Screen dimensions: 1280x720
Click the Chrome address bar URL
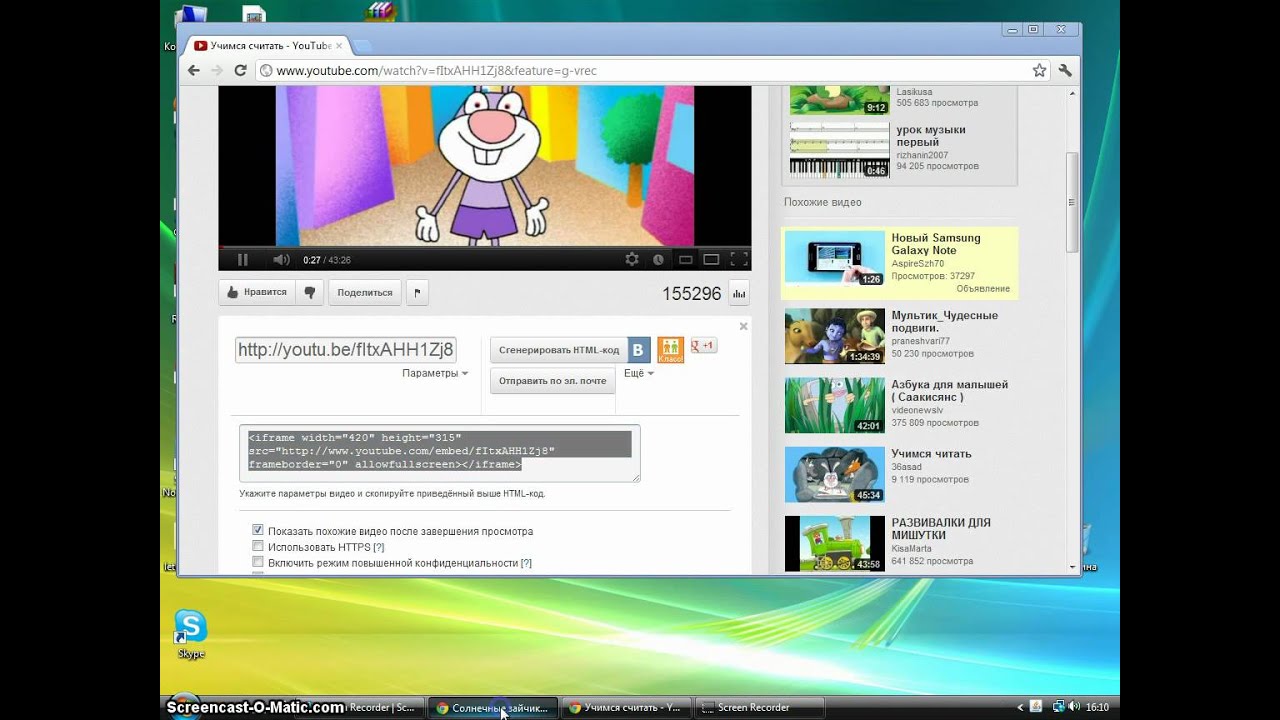pyautogui.click(x=437, y=71)
